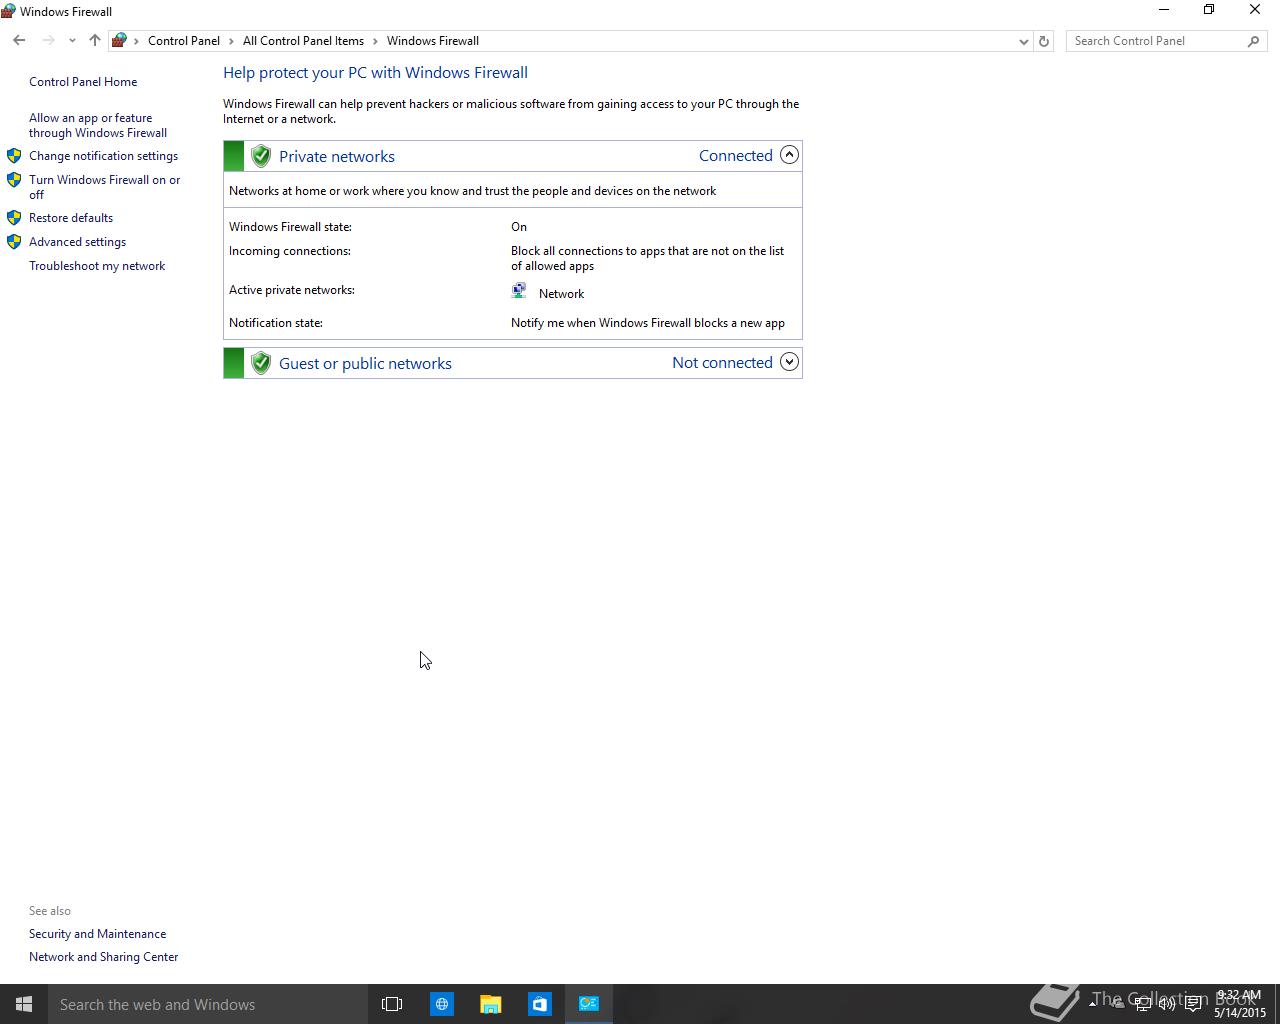The image size is (1280, 1024).
Task: Expand the Guest or public networks section
Action: [789, 362]
